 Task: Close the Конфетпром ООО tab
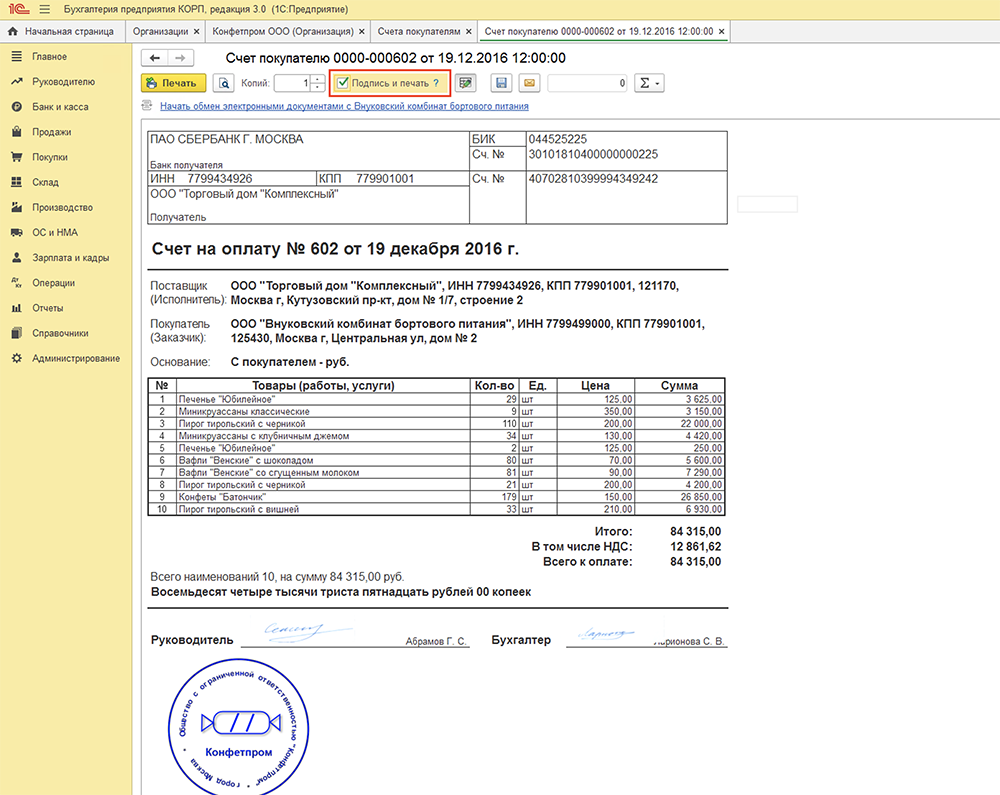[x=362, y=31]
